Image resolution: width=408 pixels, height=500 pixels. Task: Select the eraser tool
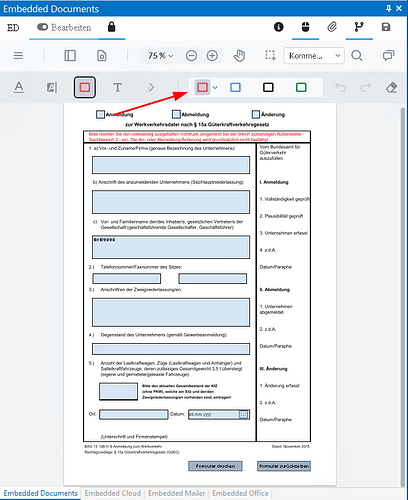[391, 87]
